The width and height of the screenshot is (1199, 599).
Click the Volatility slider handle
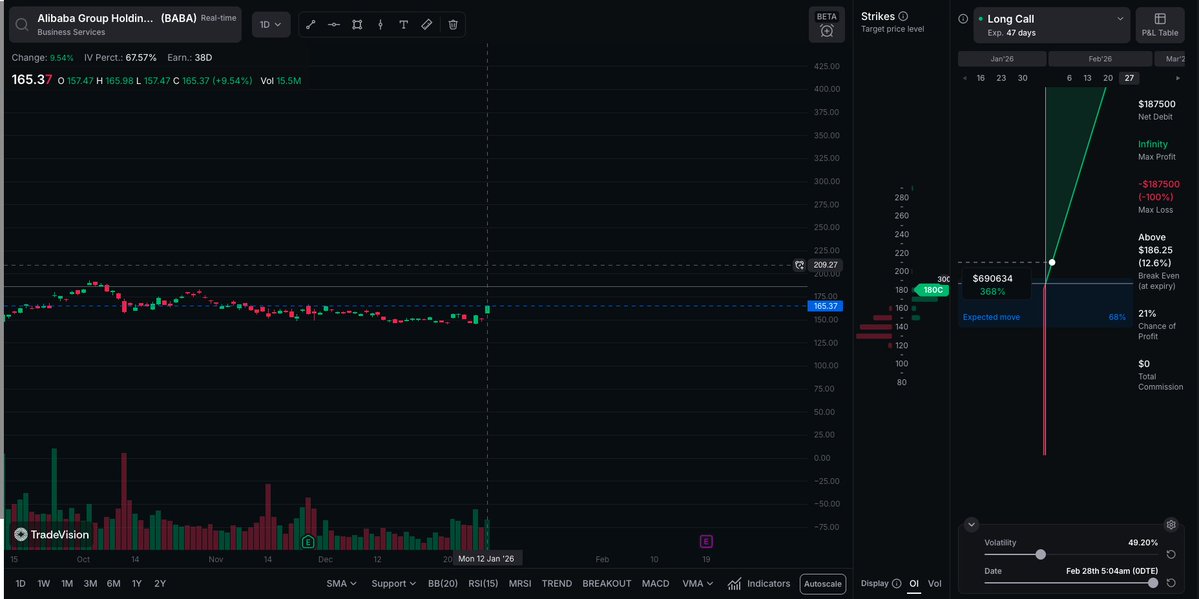[1040, 555]
